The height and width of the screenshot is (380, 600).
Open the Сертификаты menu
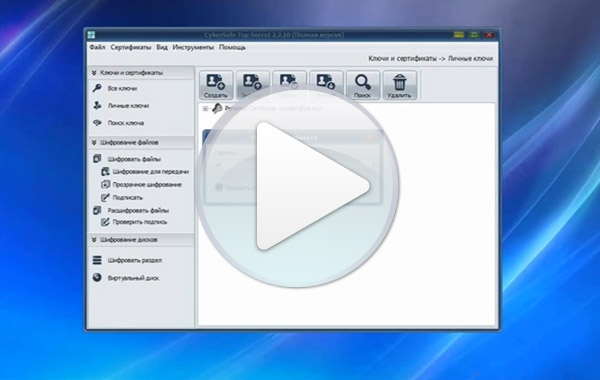pos(130,47)
